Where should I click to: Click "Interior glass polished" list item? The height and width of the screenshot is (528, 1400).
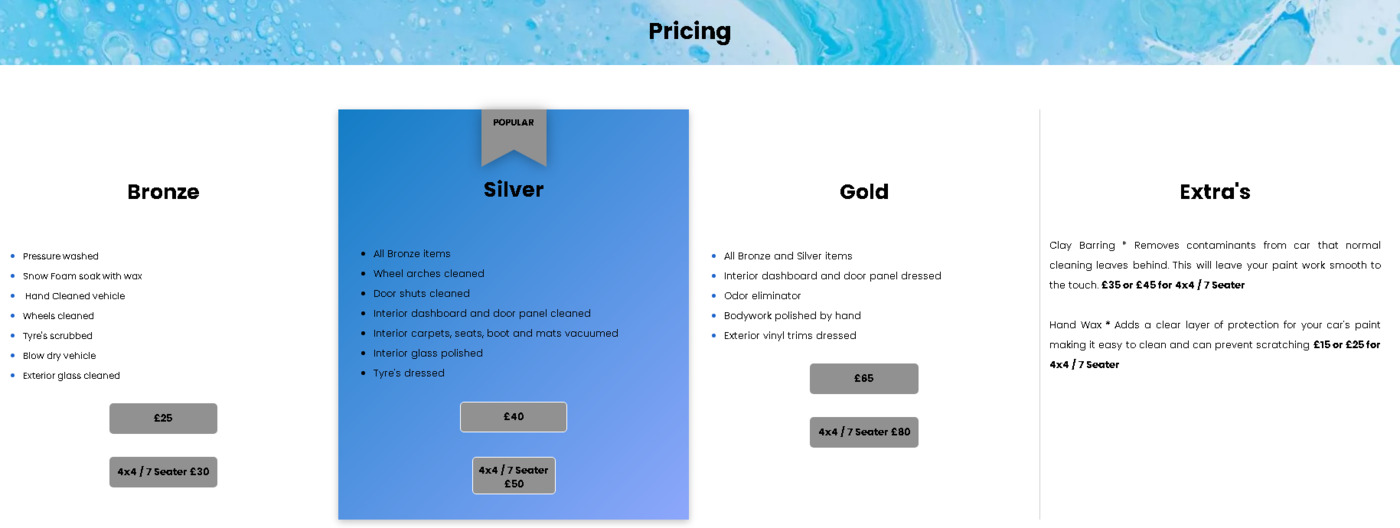428,353
